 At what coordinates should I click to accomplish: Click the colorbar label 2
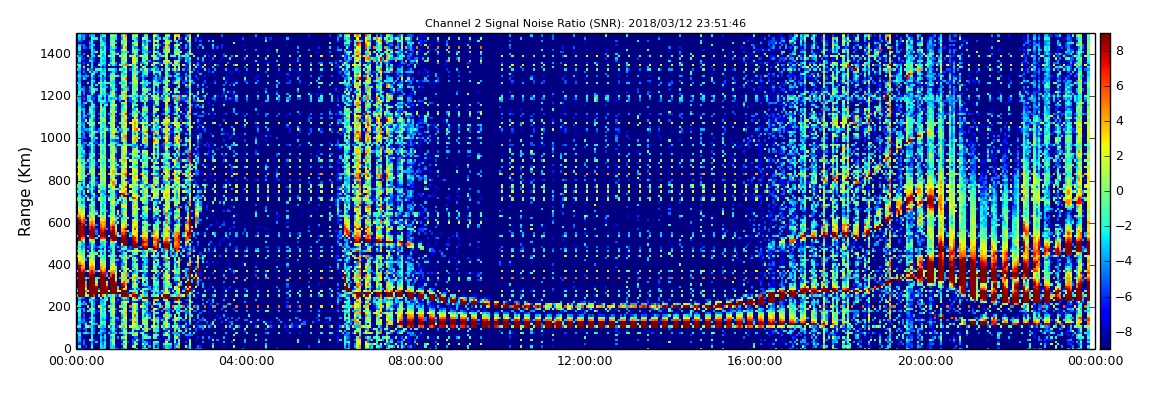pyautogui.click(x=1120, y=156)
